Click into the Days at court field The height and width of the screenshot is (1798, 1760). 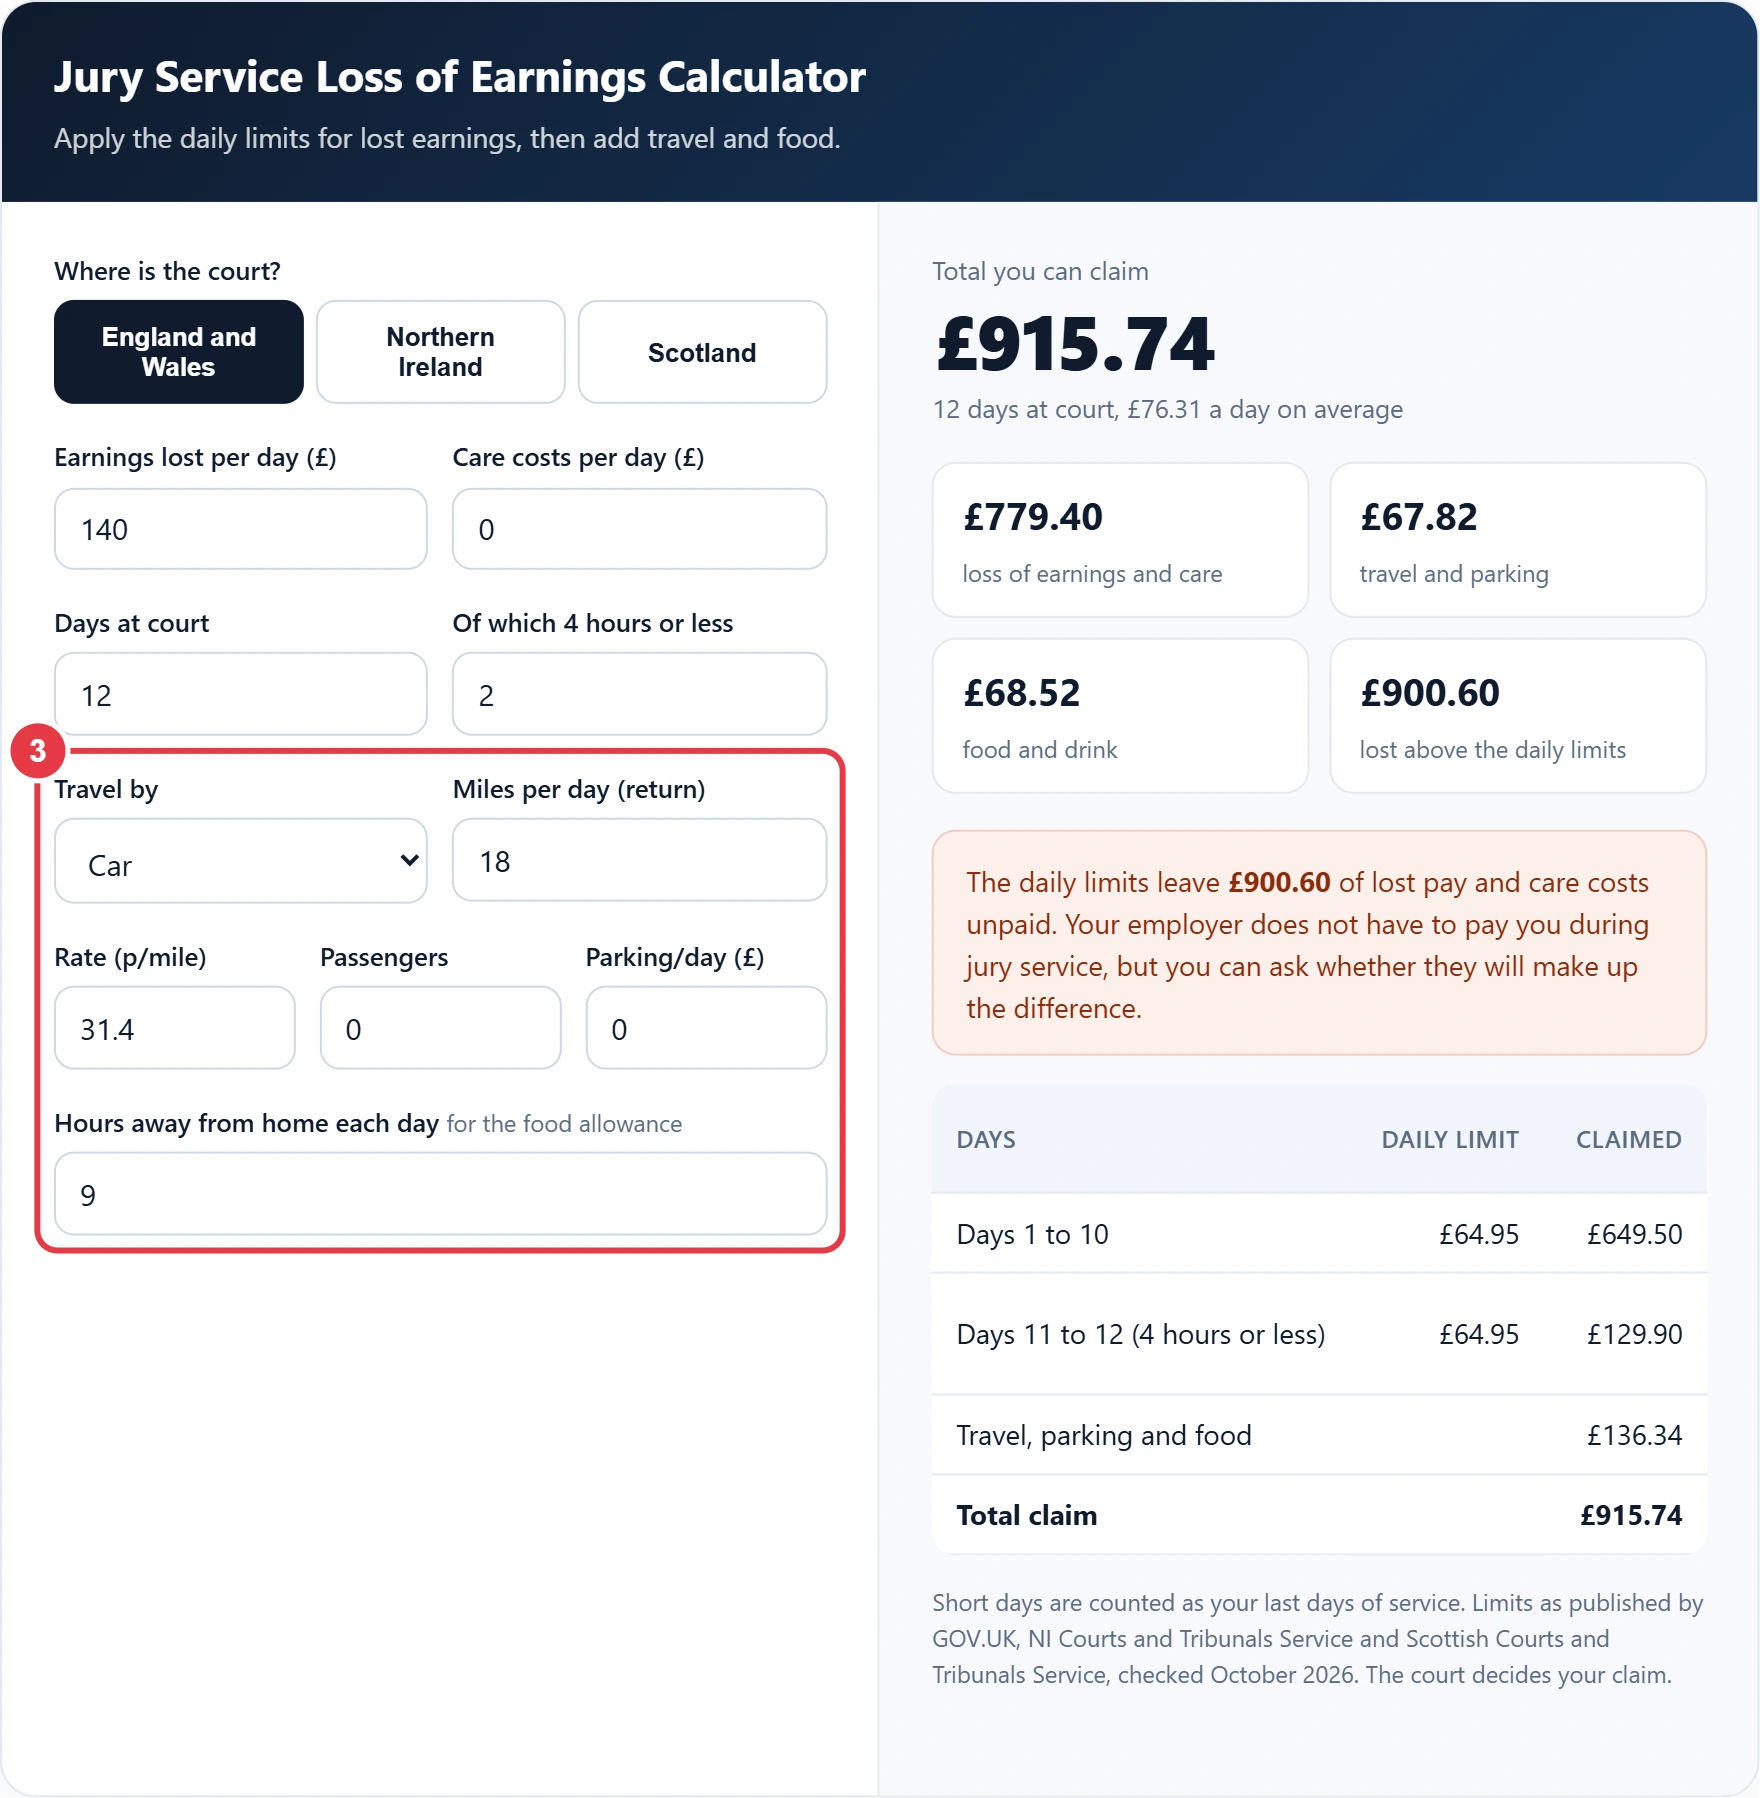click(241, 695)
